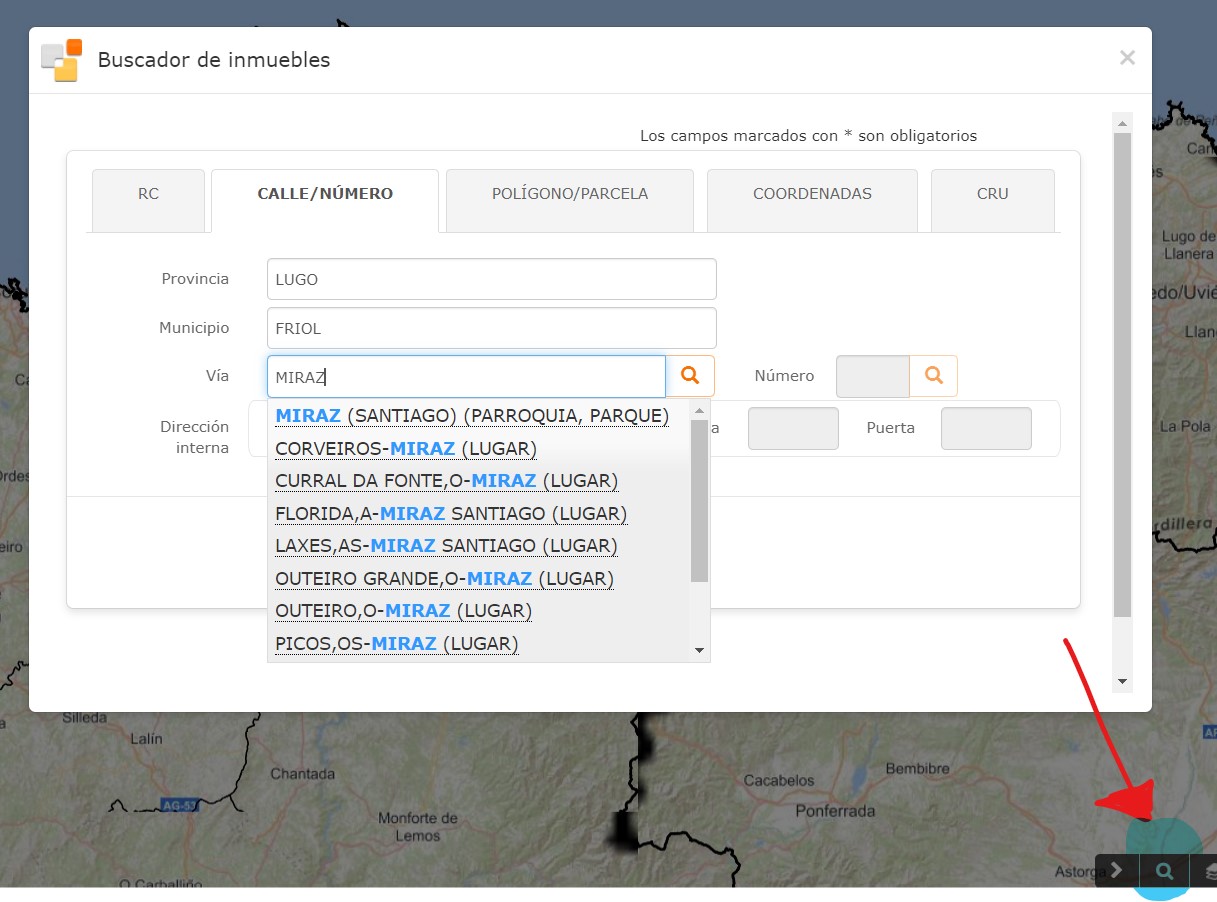The height and width of the screenshot is (902, 1217).
Task: Click the search icon next to Número field
Action: pyautogui.click(x=933, y=376)
